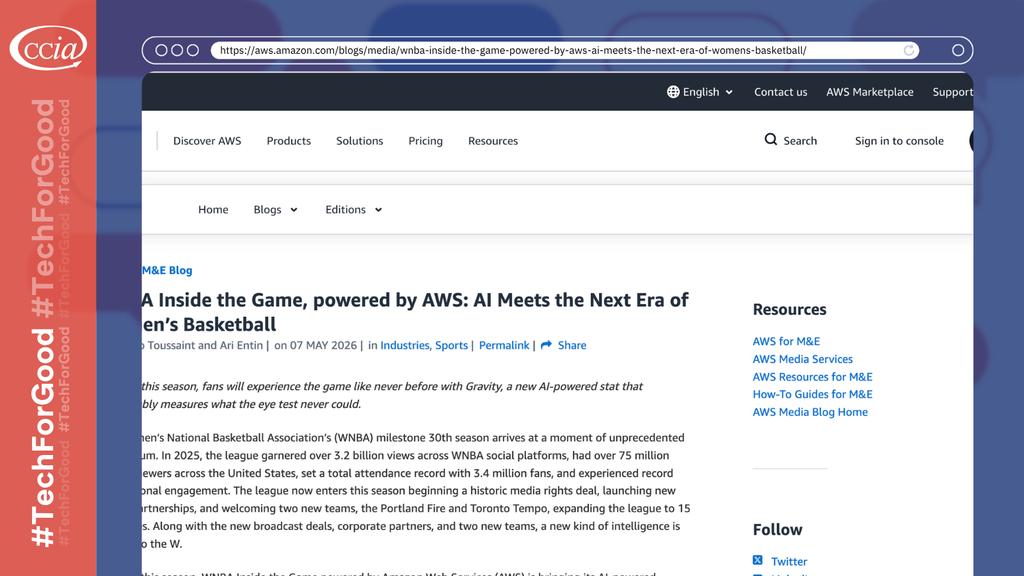Open the Discover AWS menu
Image resolution: width=1024 pixels, height=576 pixels.
point(207,141)
